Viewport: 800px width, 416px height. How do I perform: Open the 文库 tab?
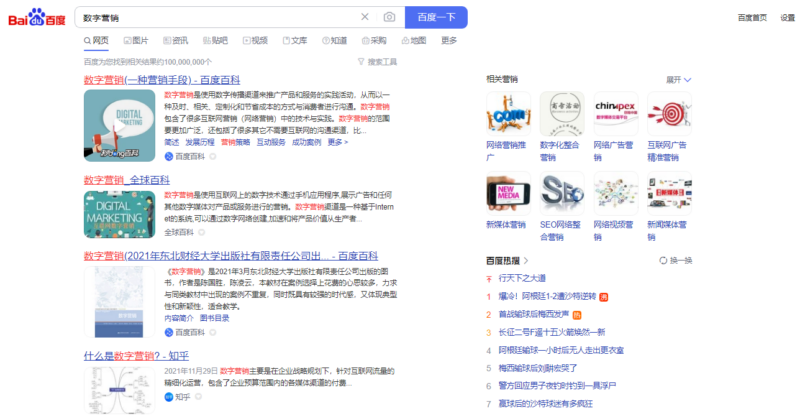point(295,40)
